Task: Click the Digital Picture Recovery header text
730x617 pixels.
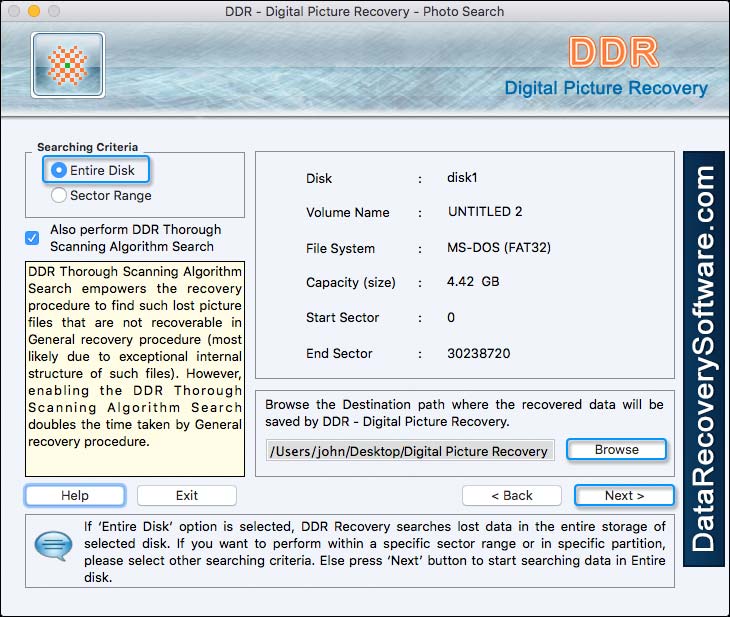Action: pyautogui.click(x=605, y=88)
